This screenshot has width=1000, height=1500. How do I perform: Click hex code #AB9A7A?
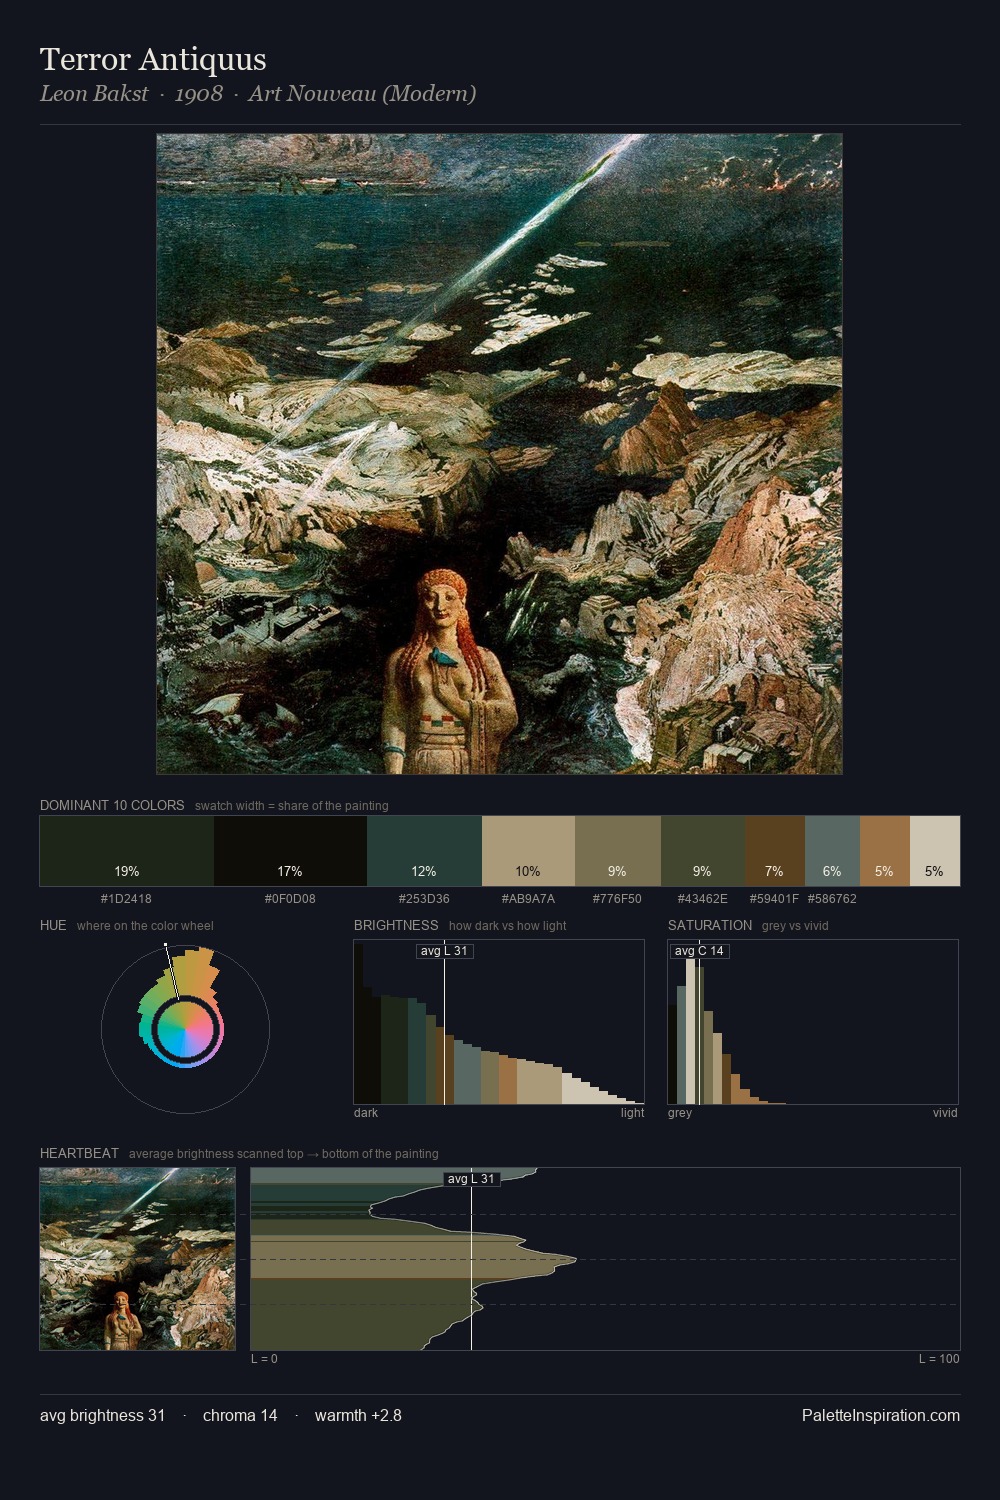pos(528,899)
